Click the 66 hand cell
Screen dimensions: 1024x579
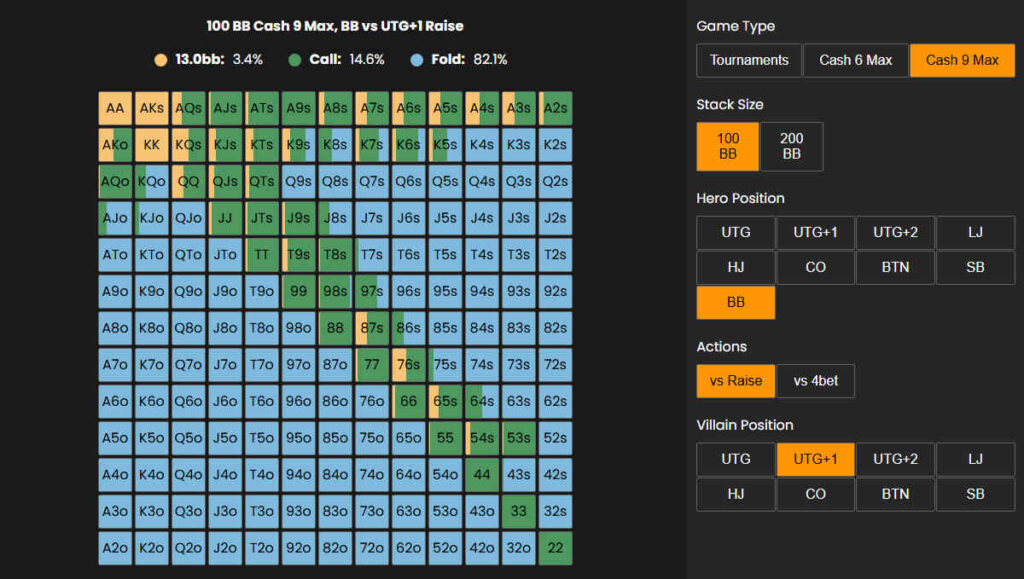click(408, 401)
